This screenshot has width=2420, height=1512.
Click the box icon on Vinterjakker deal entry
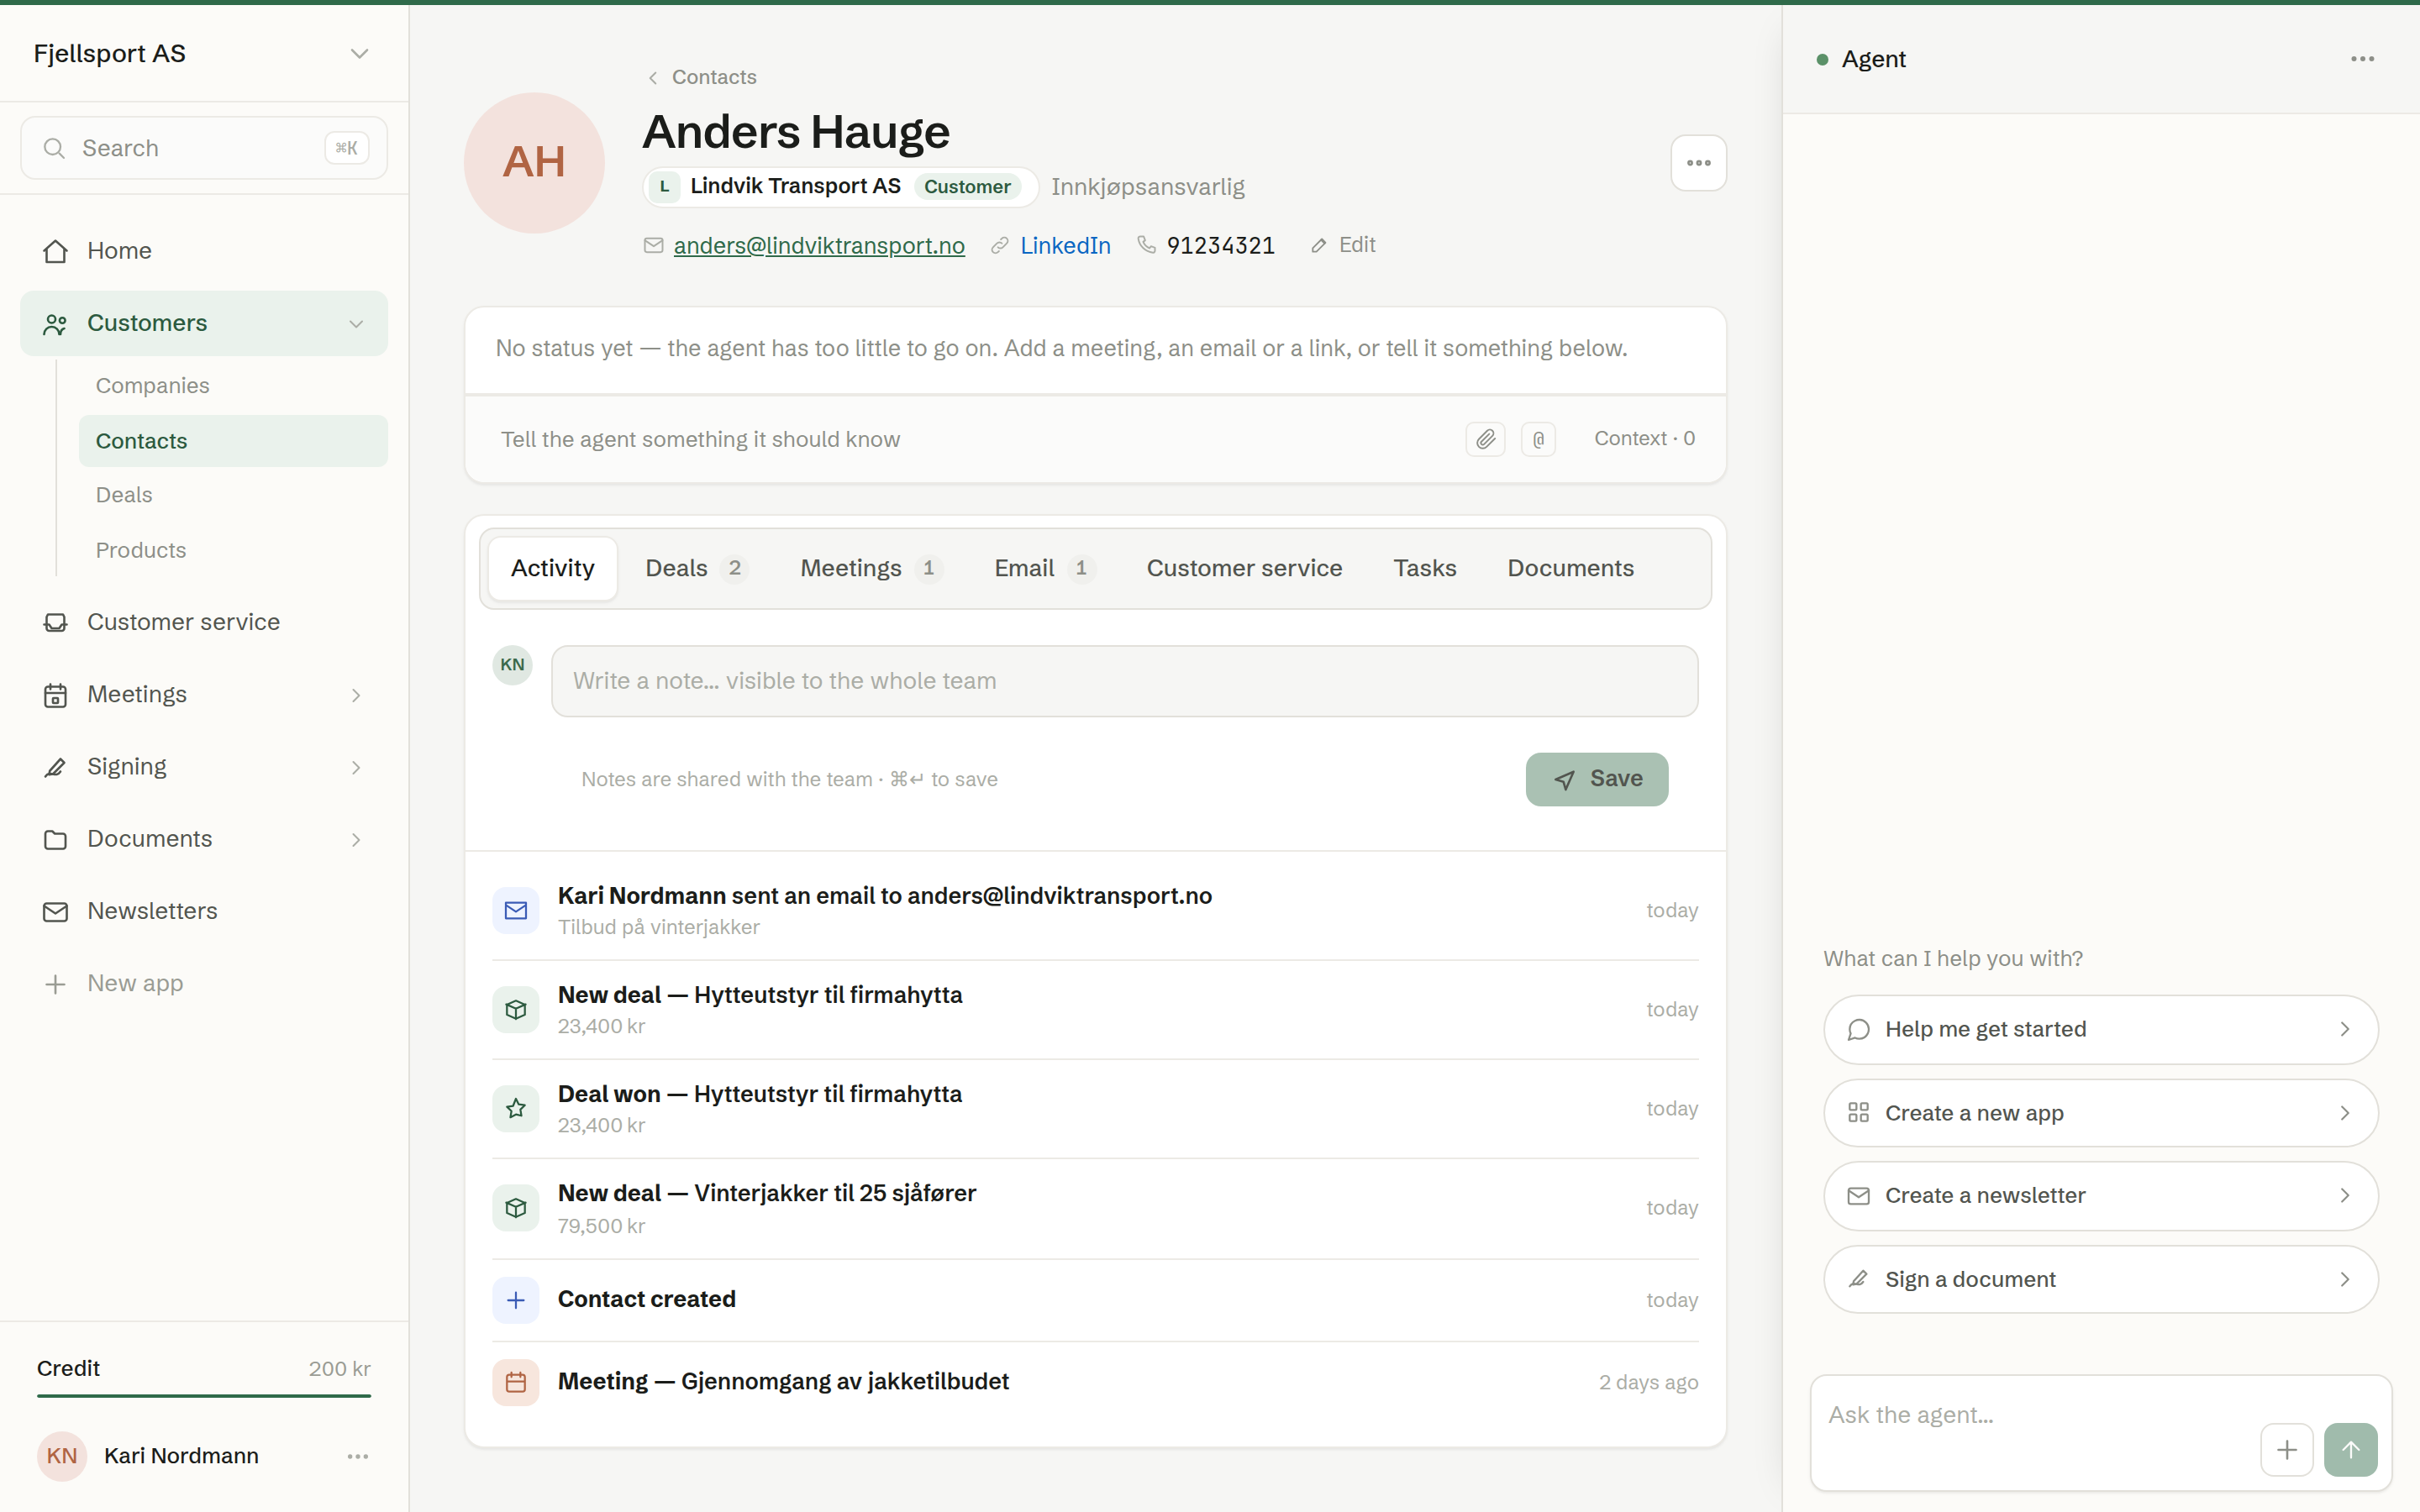click(x=516, y=1208)
